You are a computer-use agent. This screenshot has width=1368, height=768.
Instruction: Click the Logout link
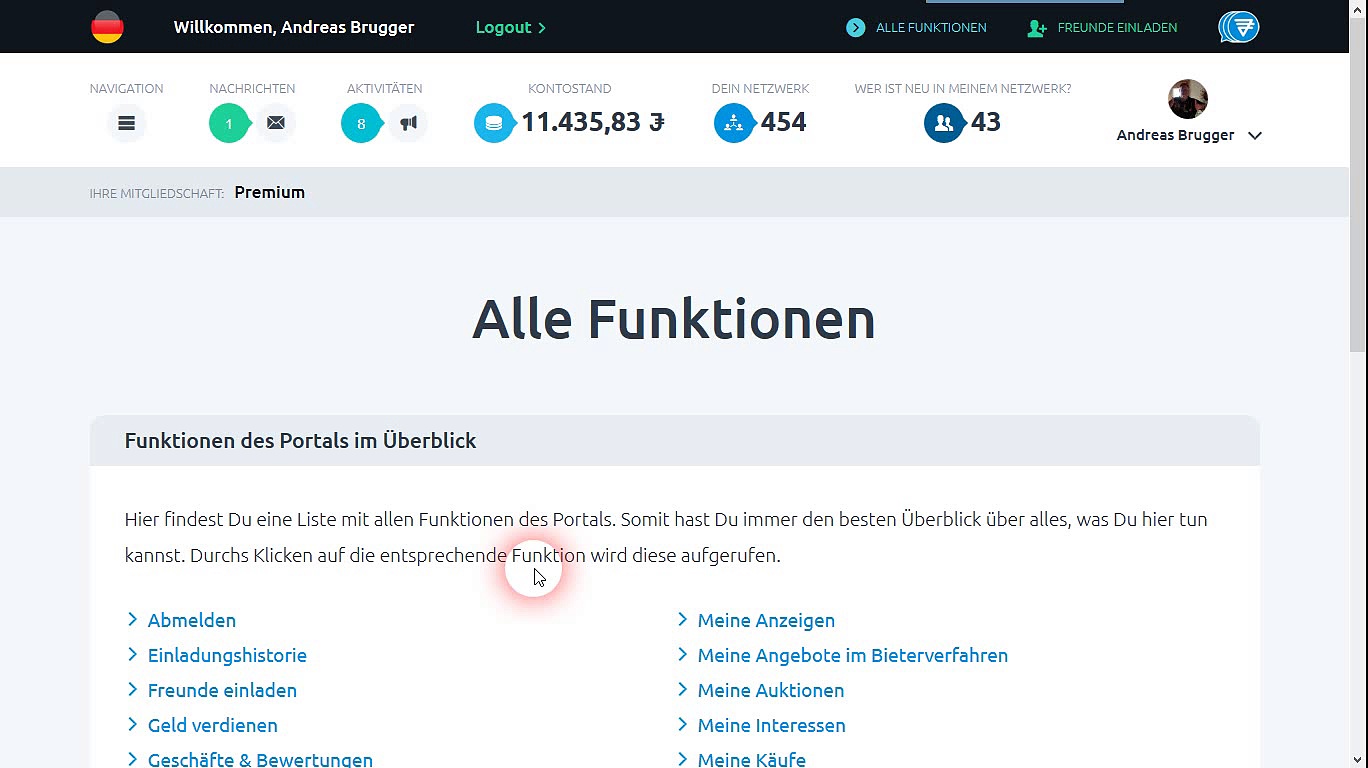510,27
